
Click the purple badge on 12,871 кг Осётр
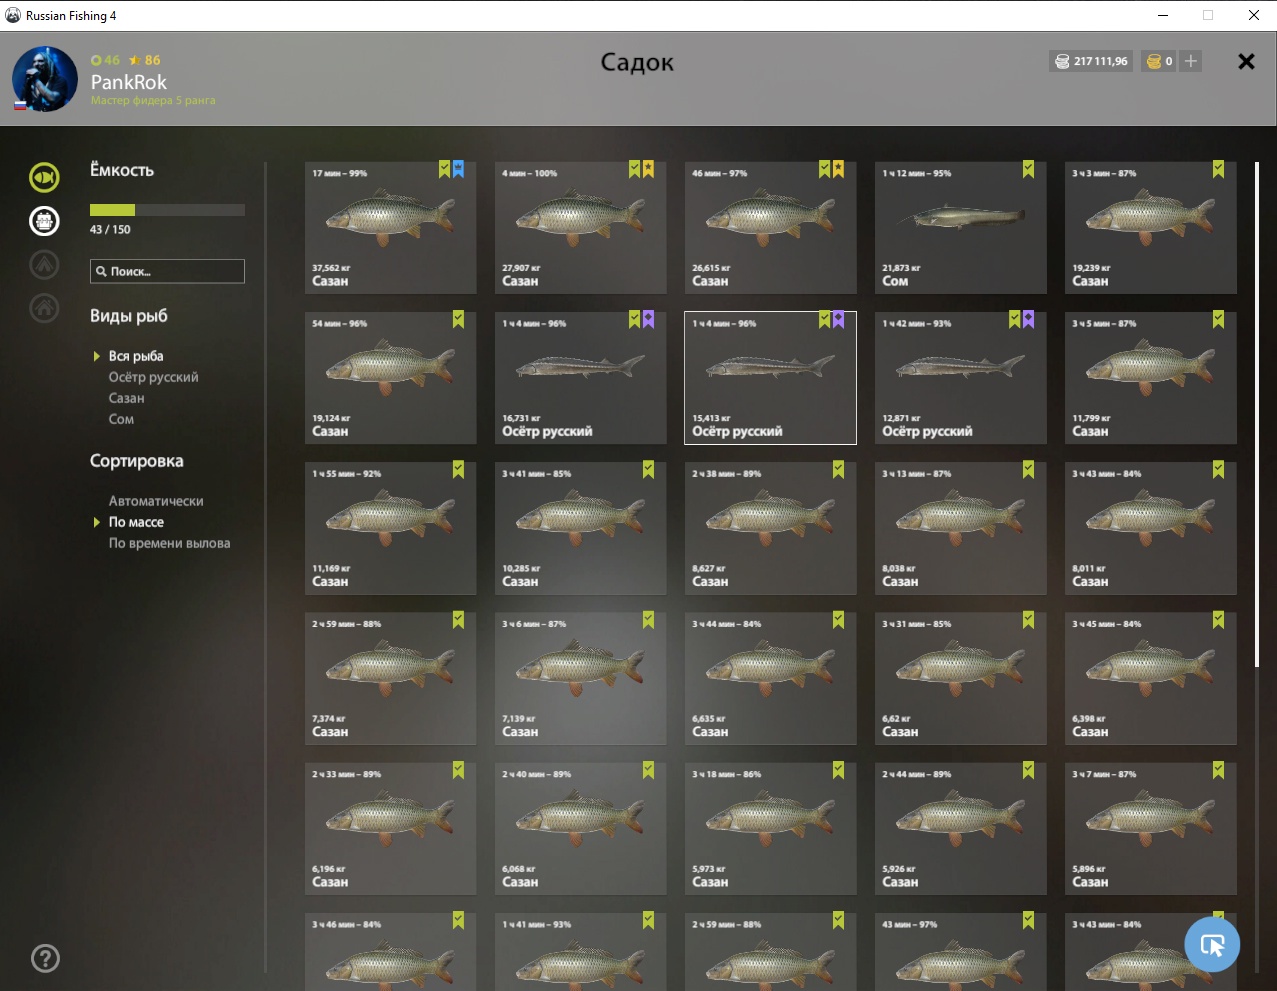point(1028,320)
